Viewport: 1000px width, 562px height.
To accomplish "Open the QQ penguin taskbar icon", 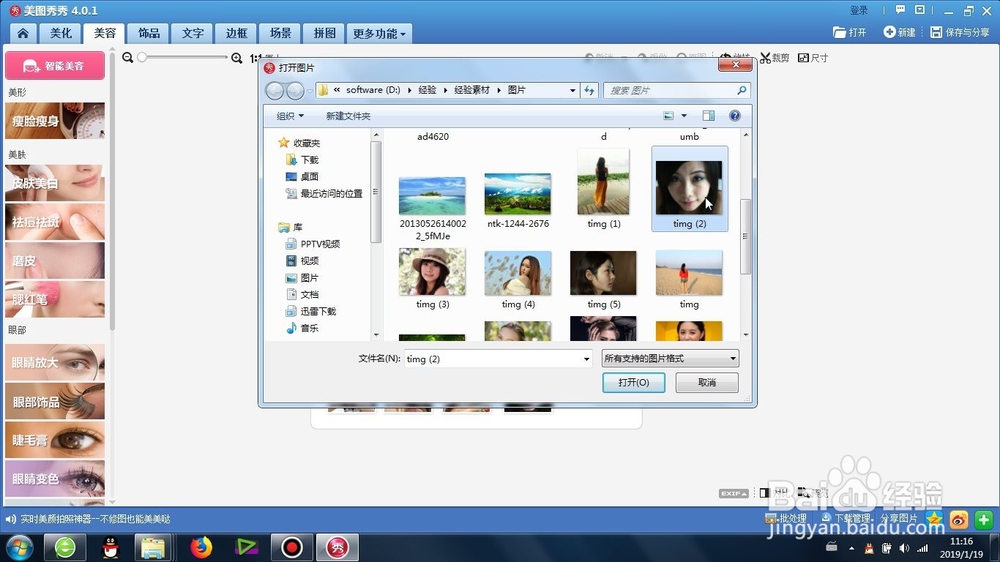I will (x=110, y=547).
